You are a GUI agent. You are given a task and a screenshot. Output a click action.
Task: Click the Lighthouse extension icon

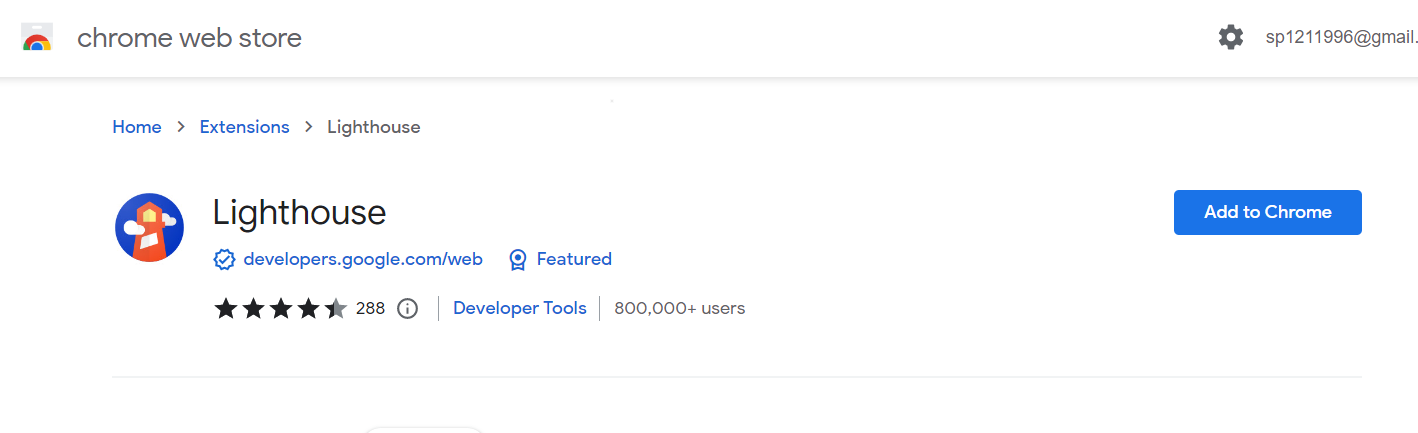click(x=149, y=227)
